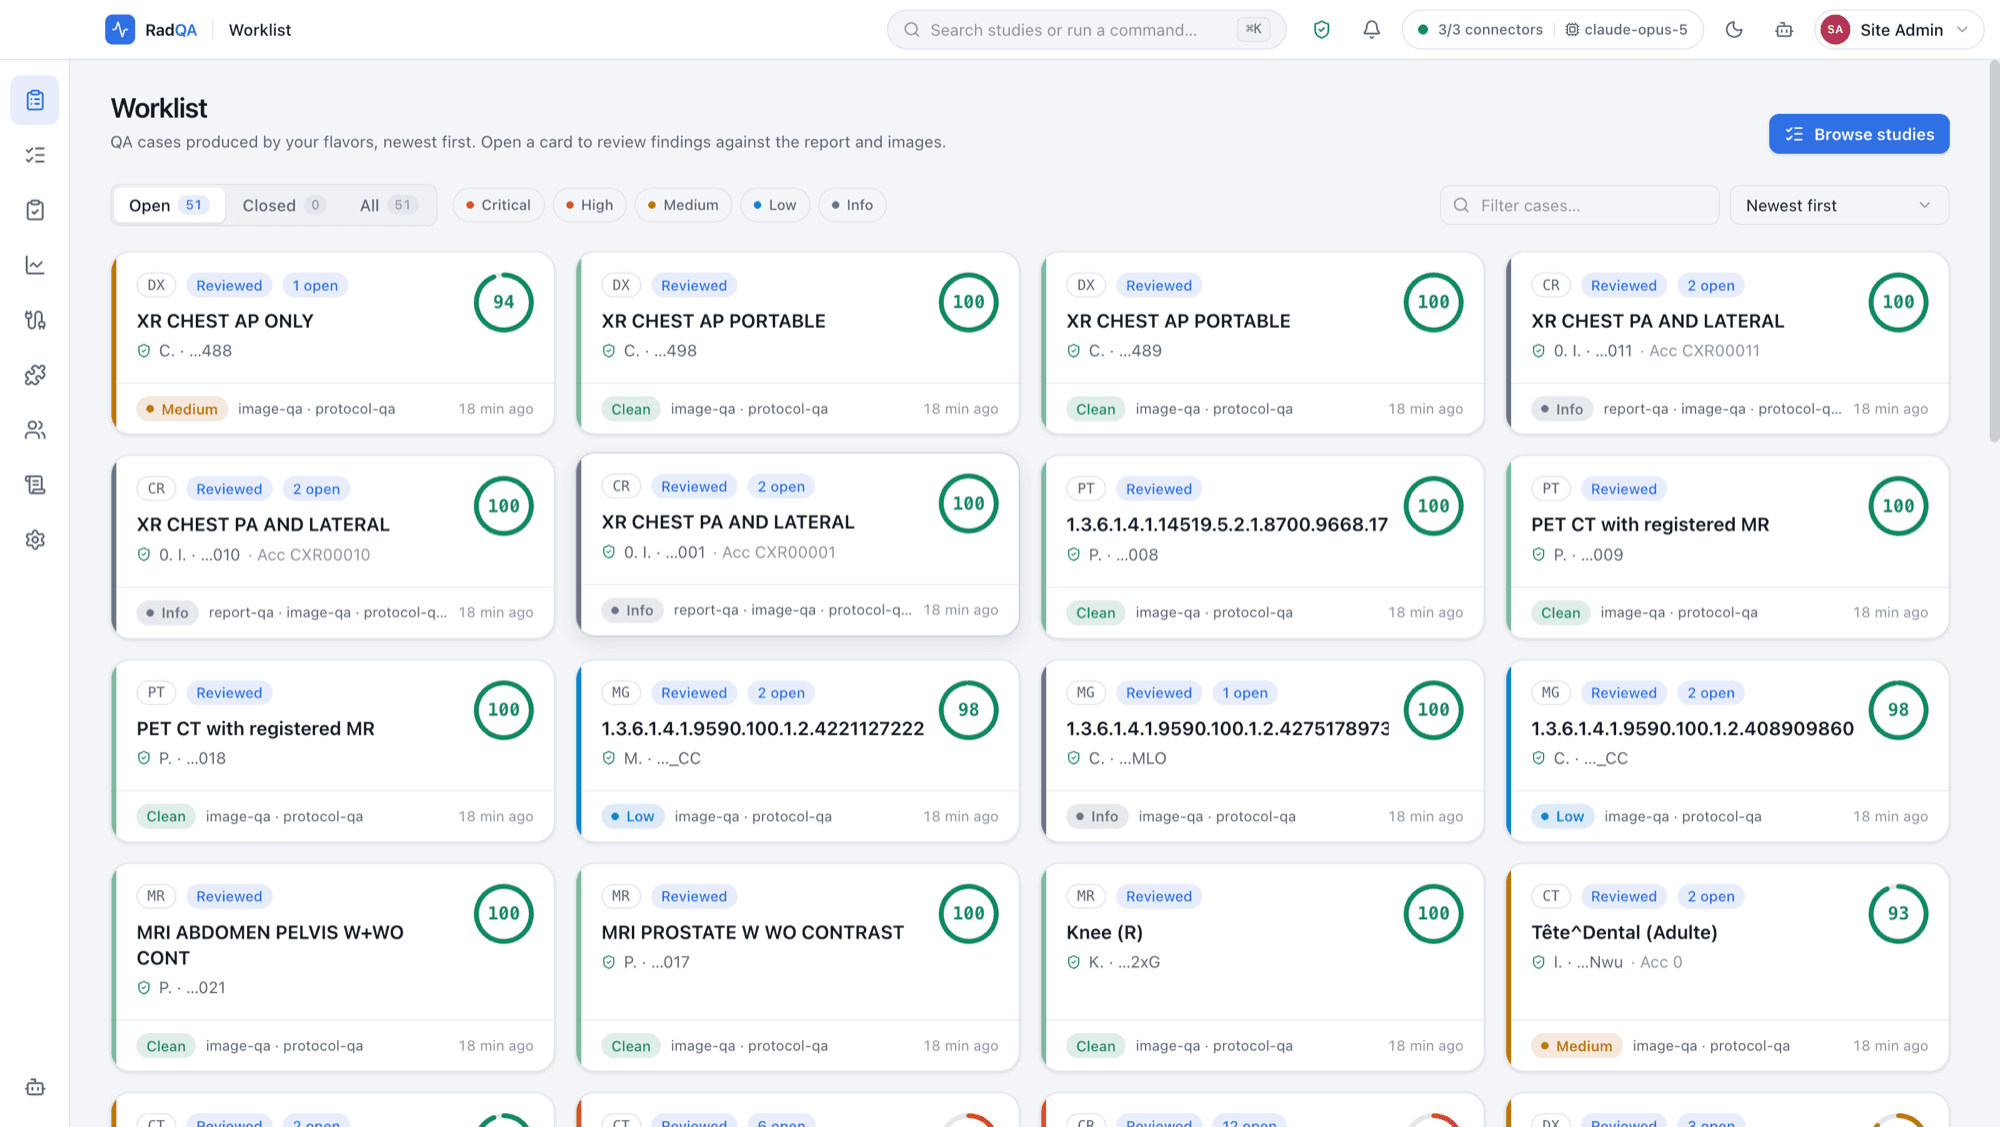Click the Browse studies button

click(1859, 134)
